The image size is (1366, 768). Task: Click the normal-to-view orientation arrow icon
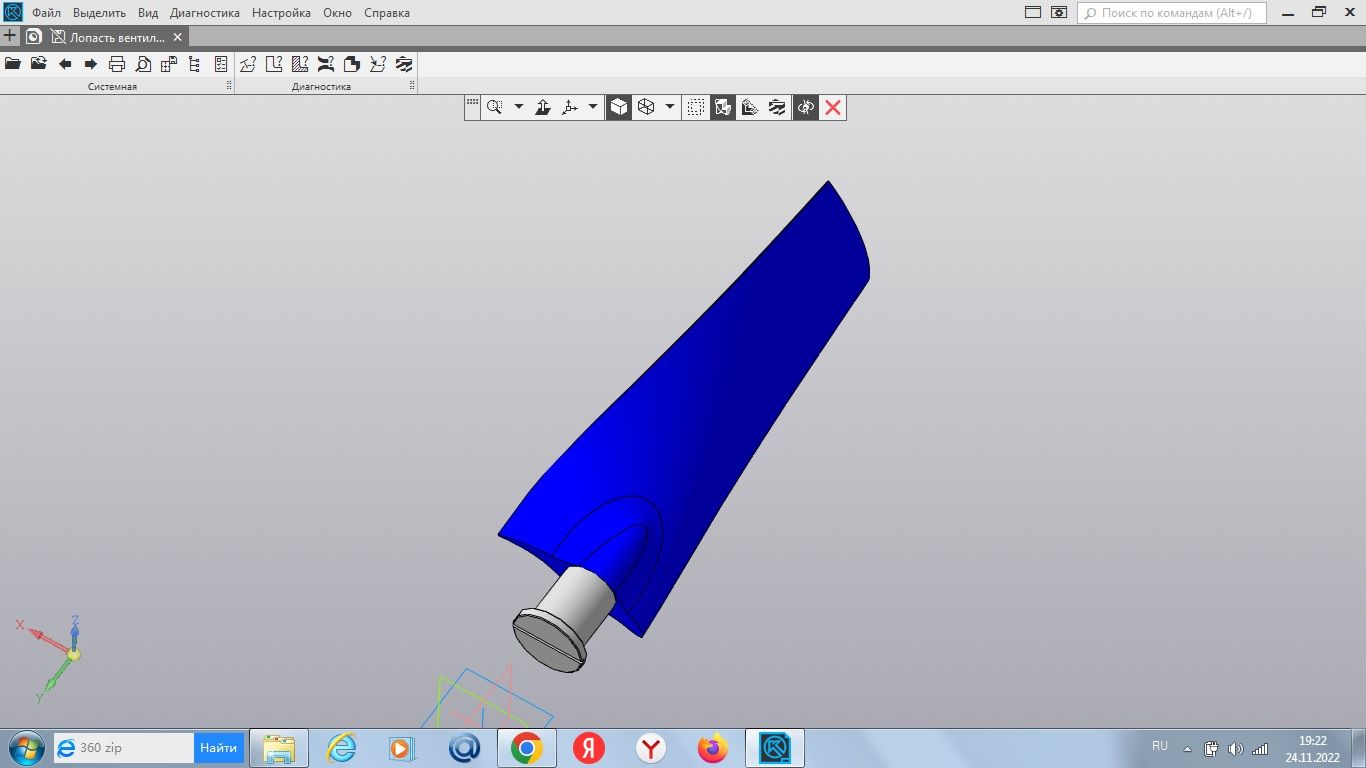(x=543, y=107)
